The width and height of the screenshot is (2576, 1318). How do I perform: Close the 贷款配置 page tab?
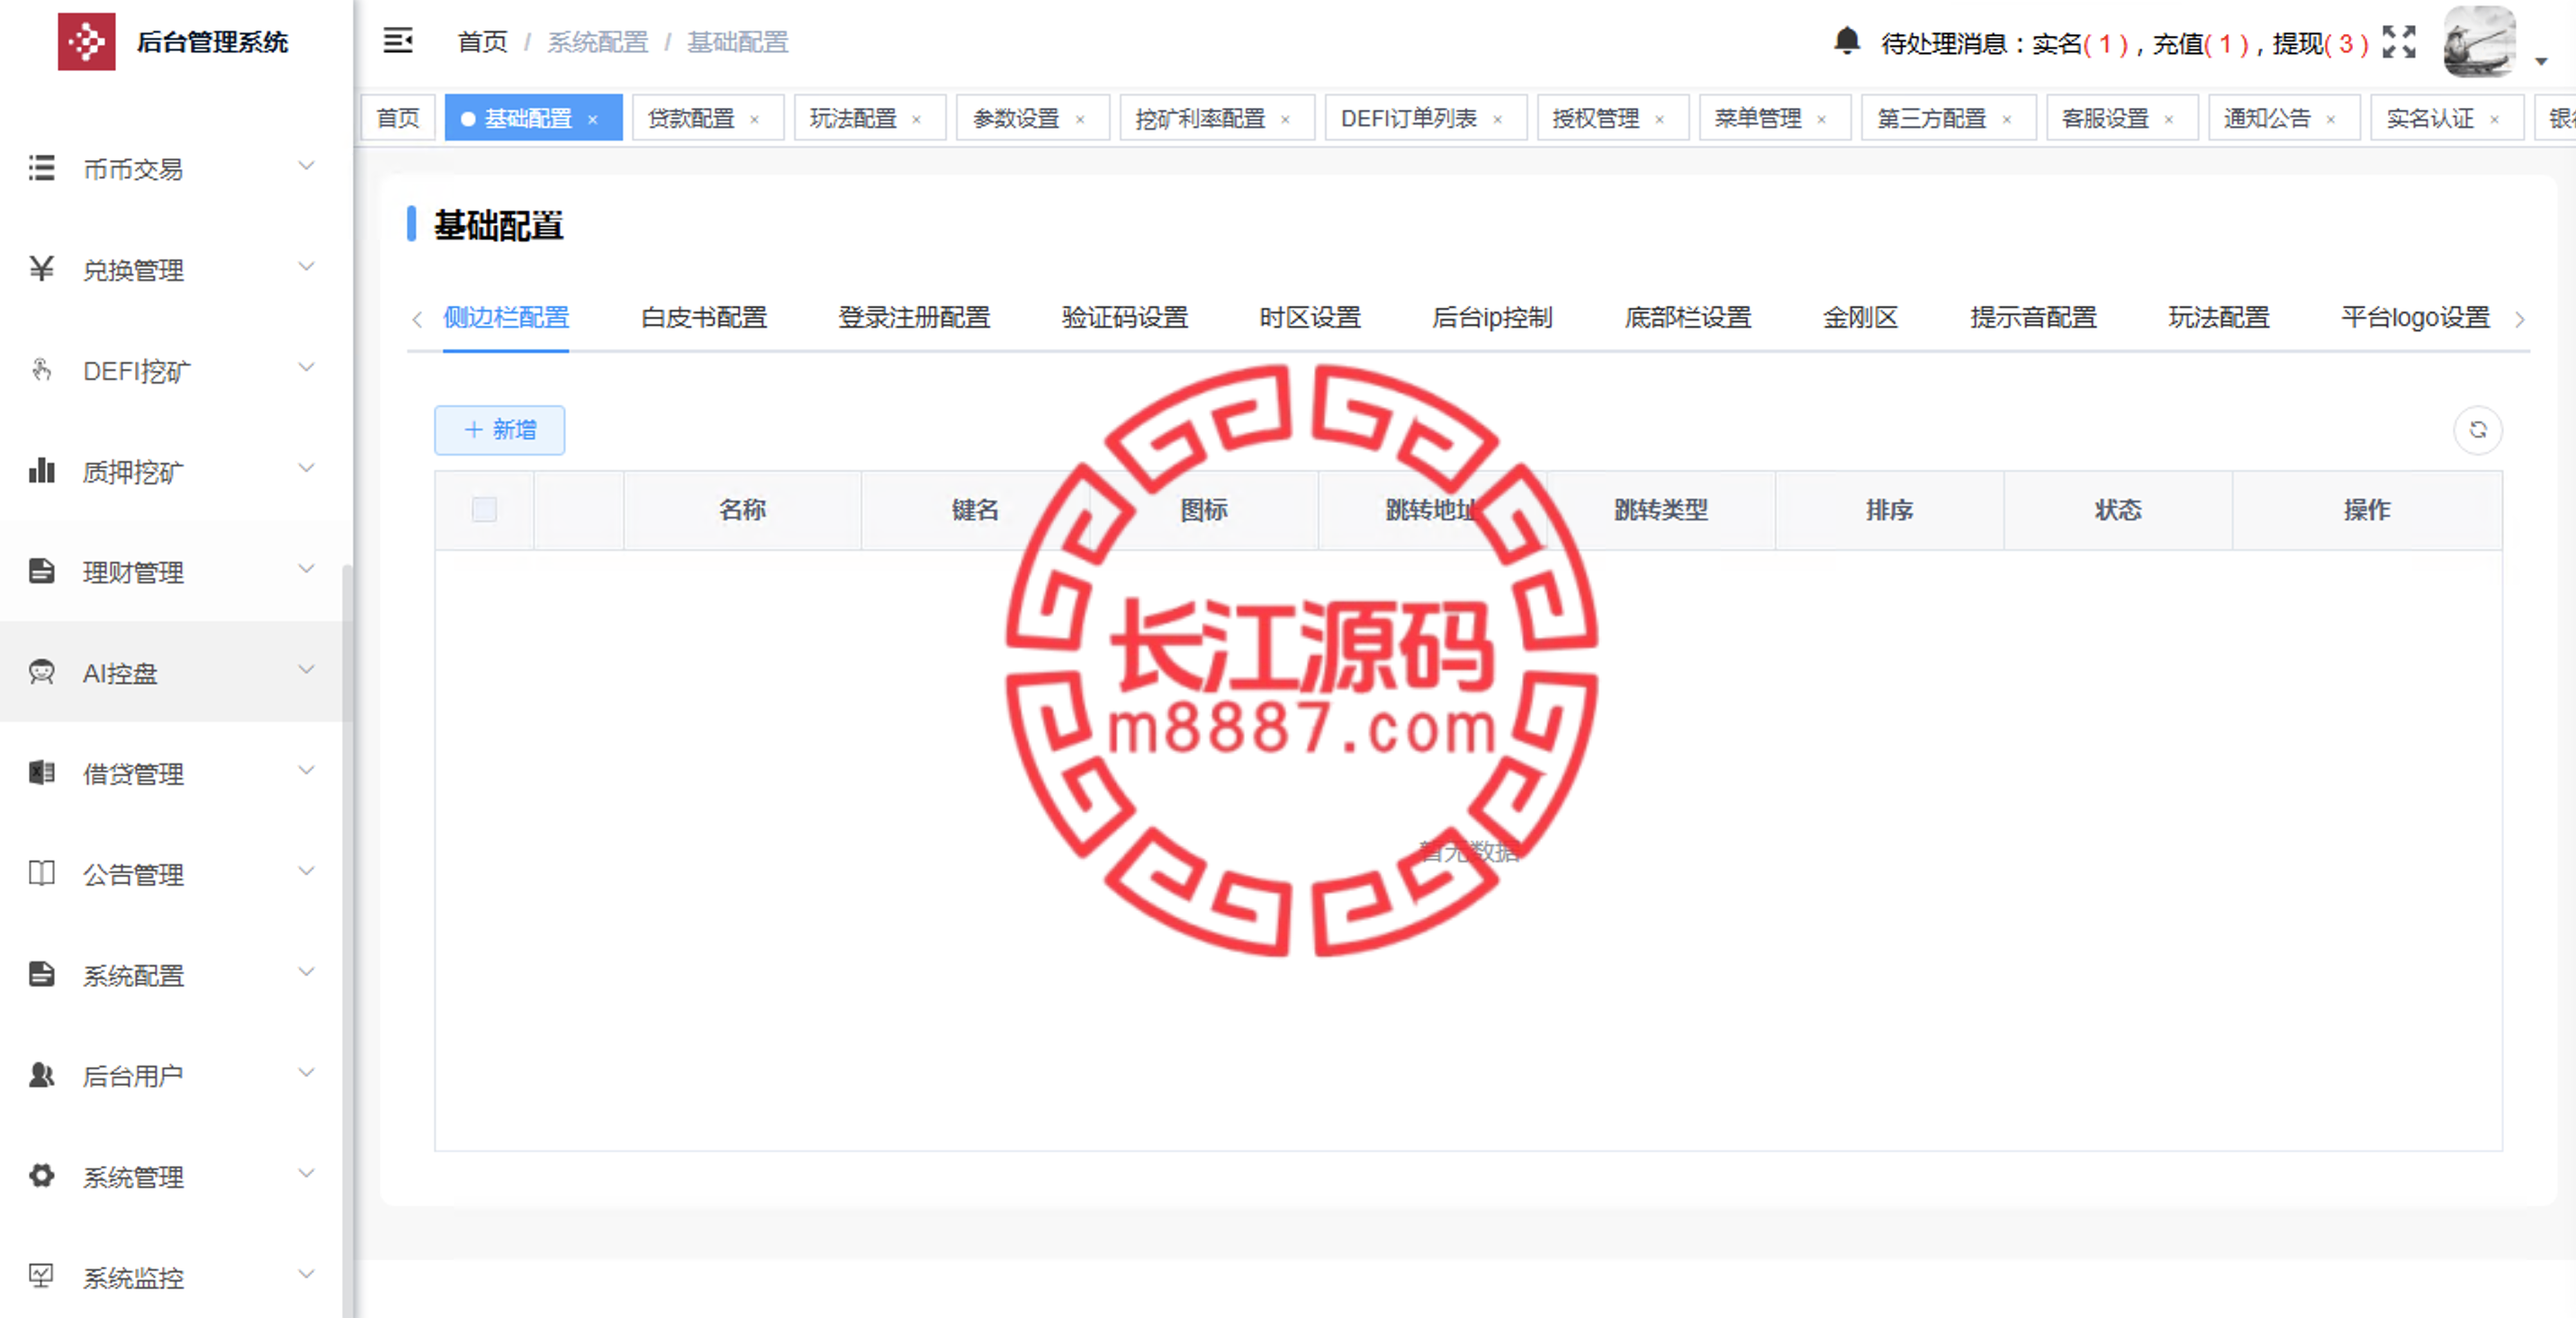click(x=754, y=119)
